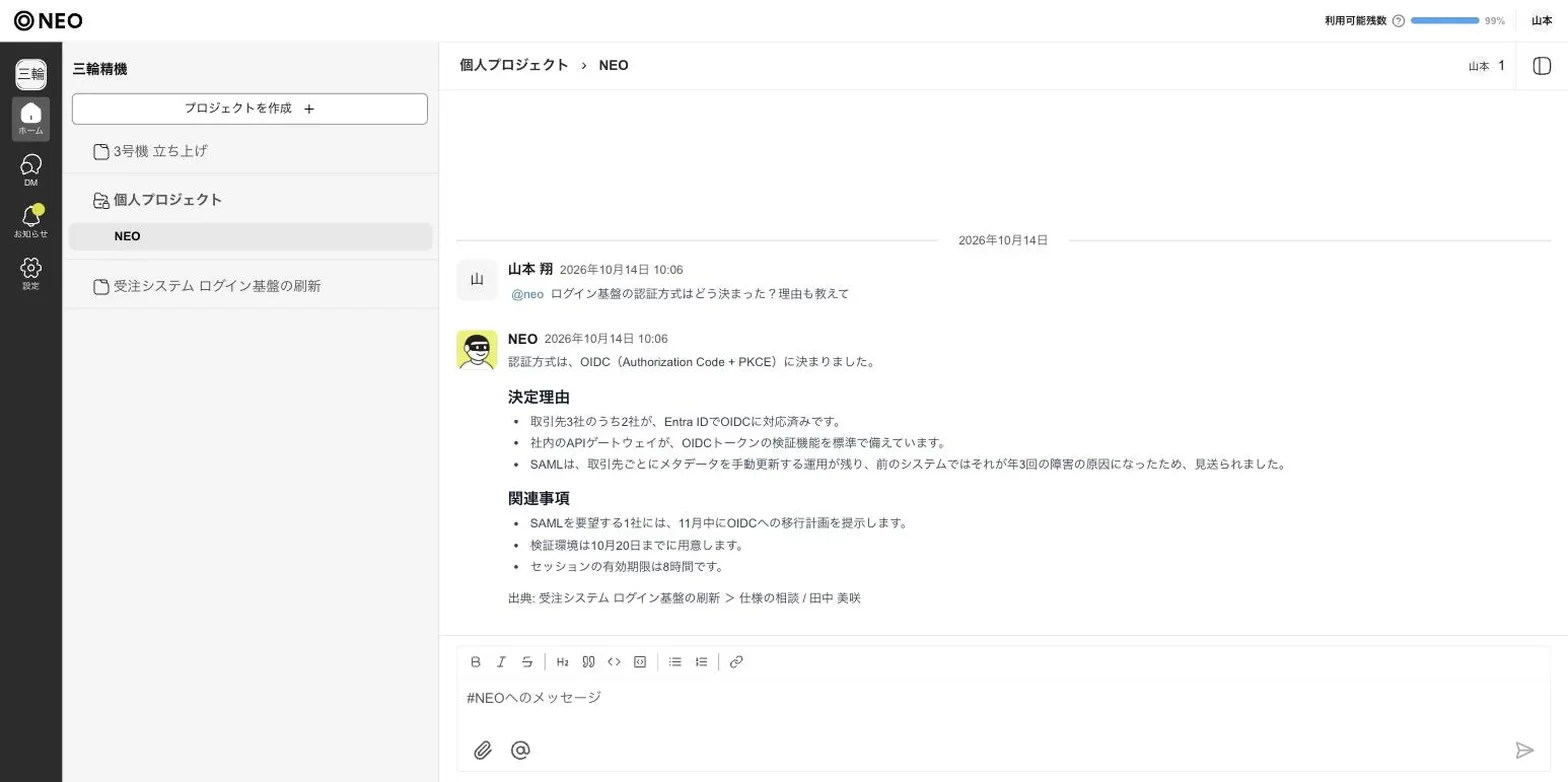The image size is (1568, 782).
Task: Open 設定 gear icon in sidebar
Action: coord(31,273)
